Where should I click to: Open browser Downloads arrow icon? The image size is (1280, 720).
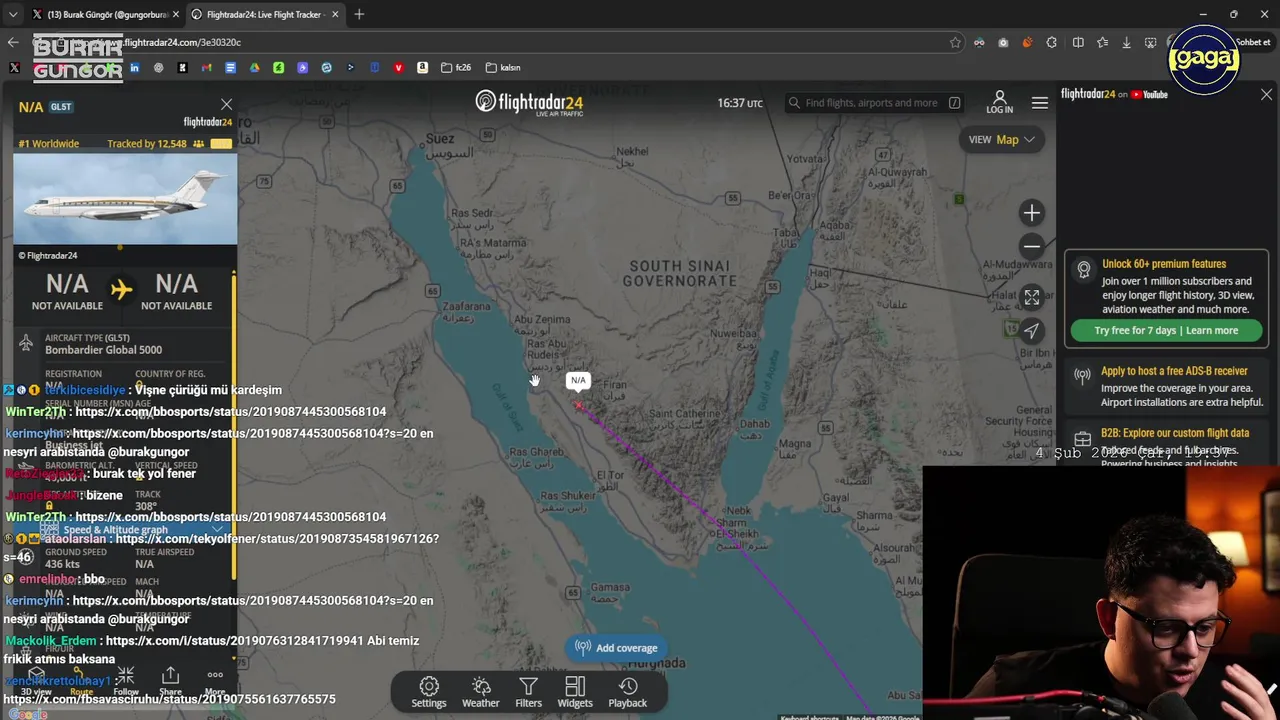pyautogui.click(x=1126, y=42)
